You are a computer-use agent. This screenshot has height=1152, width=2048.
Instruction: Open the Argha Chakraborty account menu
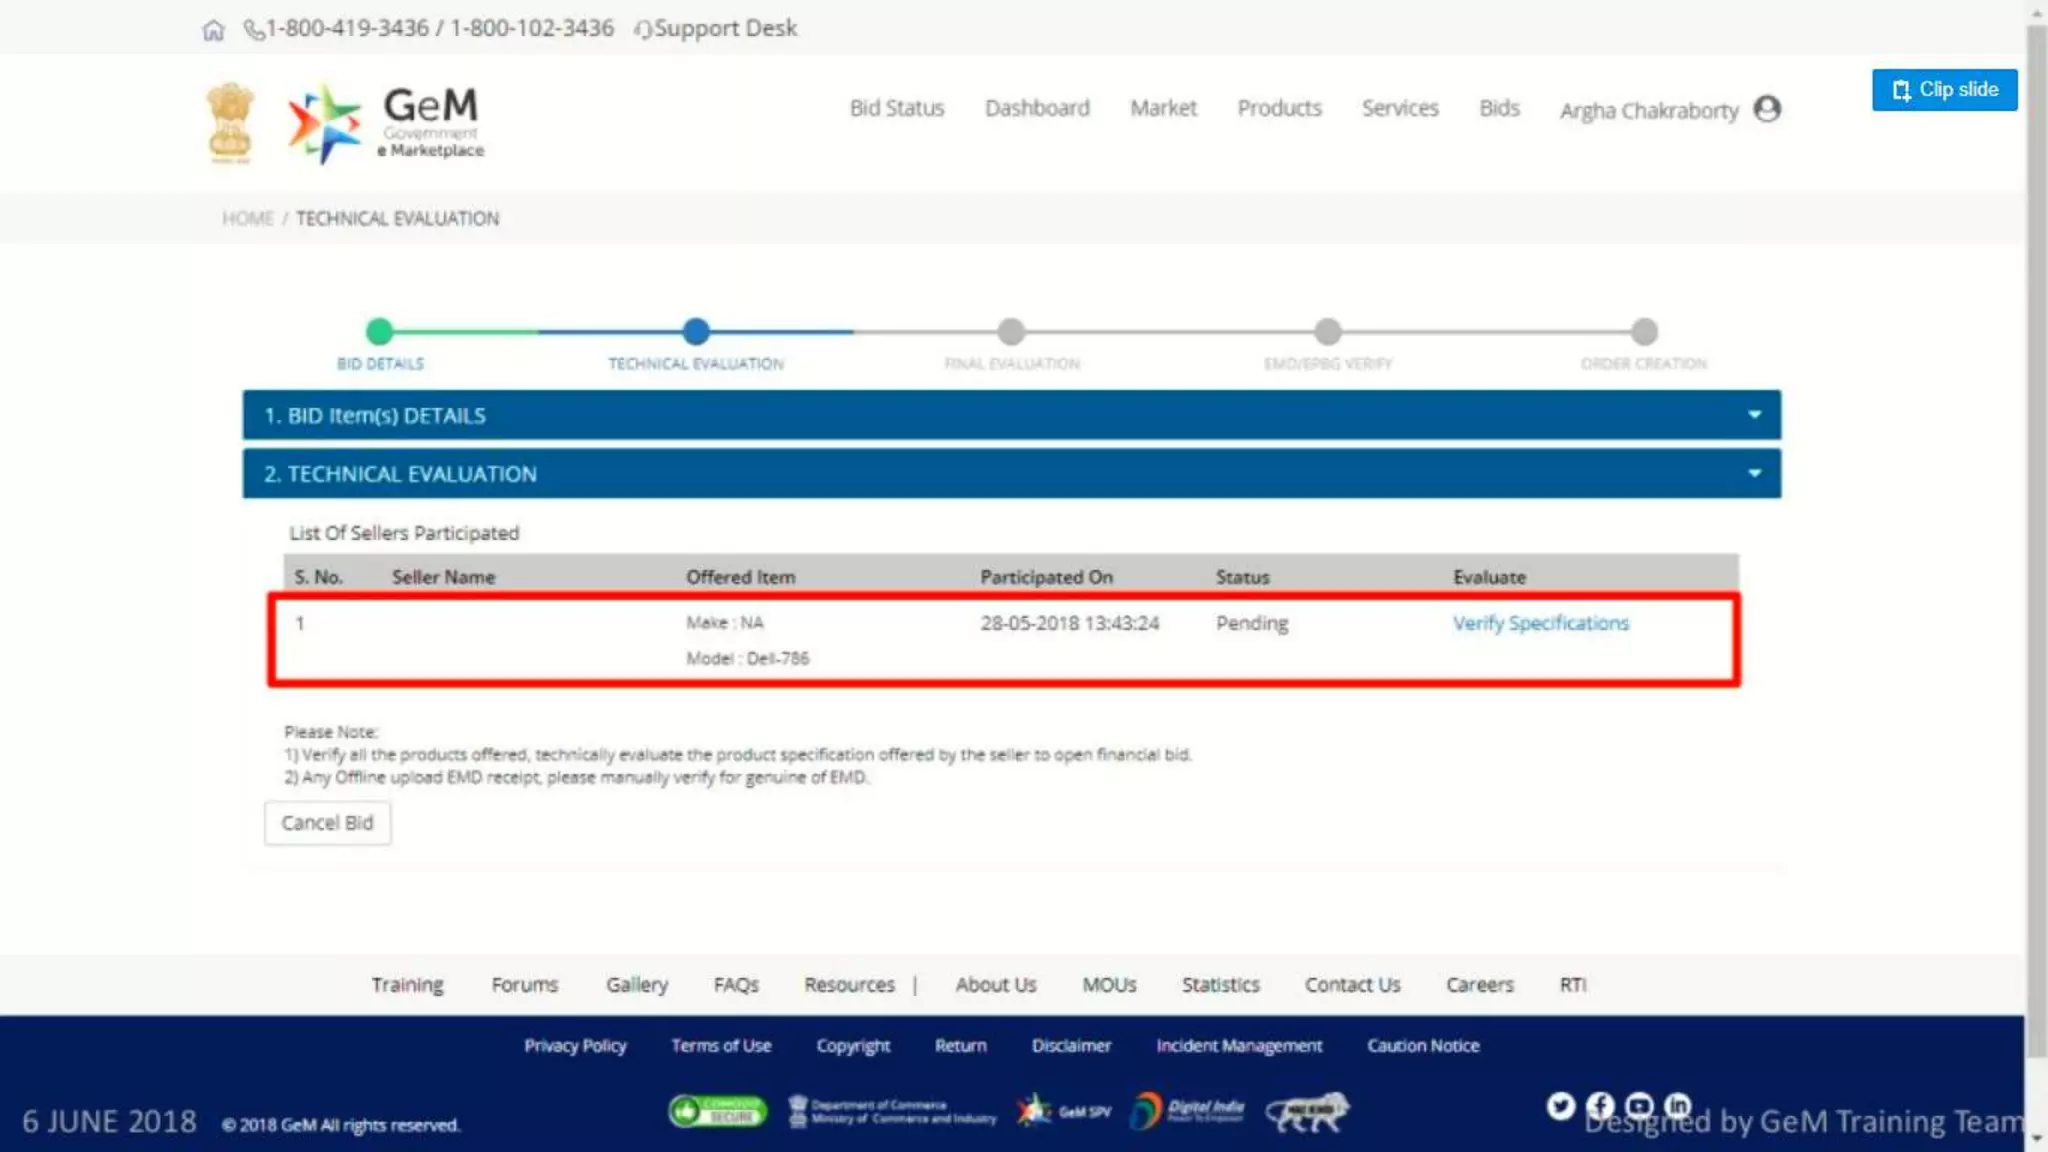1648,110
